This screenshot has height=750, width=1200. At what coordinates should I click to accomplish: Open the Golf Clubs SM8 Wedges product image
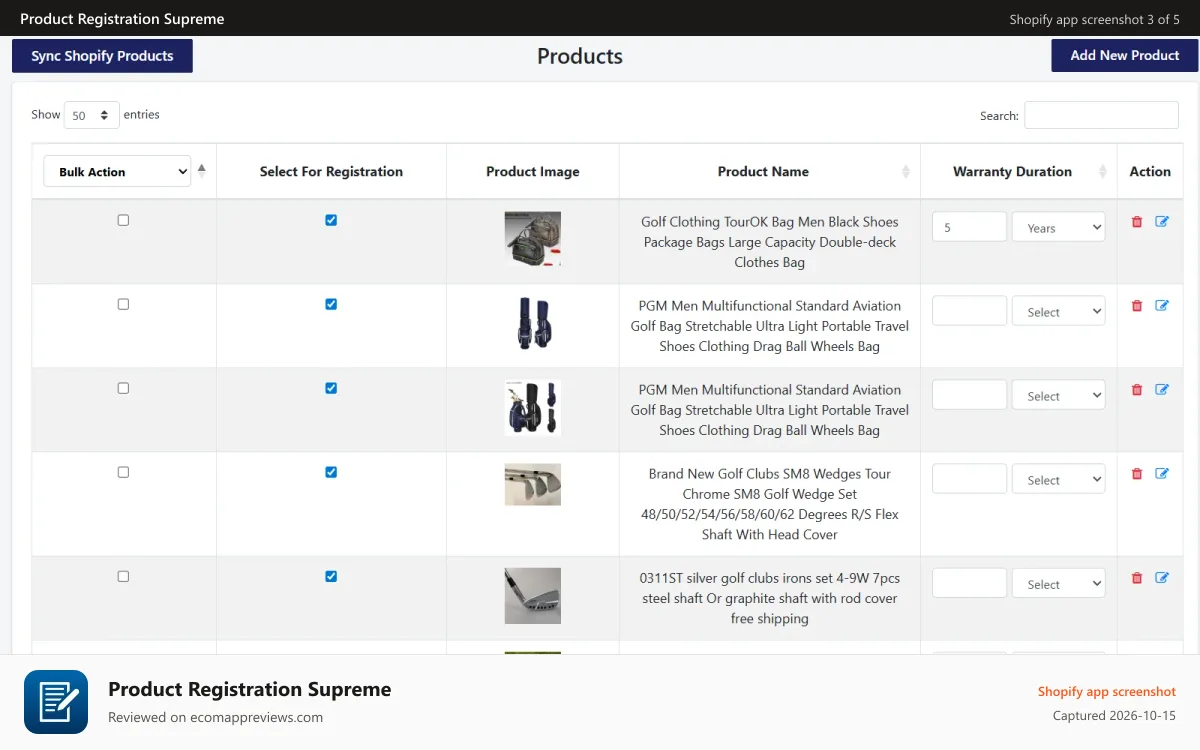(x=533, y=484)
